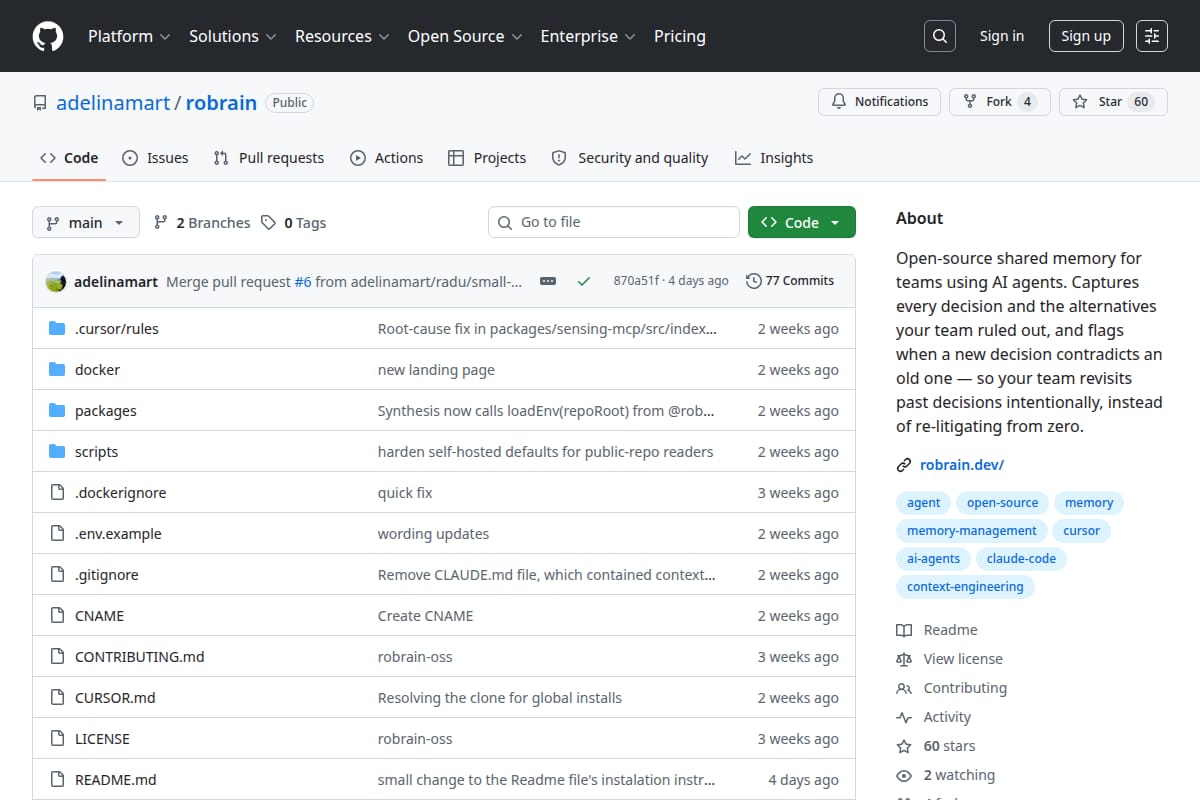
Task: Click the adelinamart avatar in the commit bar
Action: pyautogui.click(x=56, y=281)
